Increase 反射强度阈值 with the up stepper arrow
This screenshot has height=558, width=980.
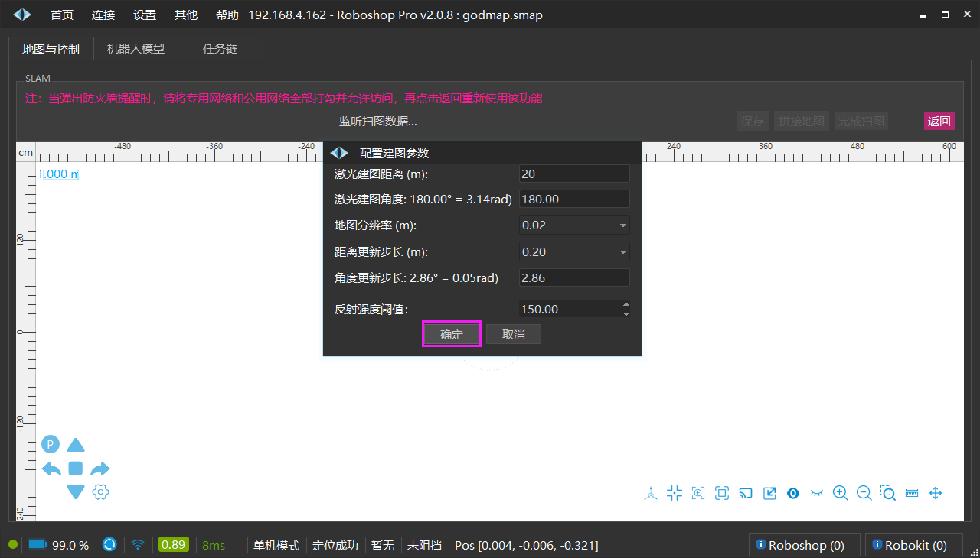[626, 305]
